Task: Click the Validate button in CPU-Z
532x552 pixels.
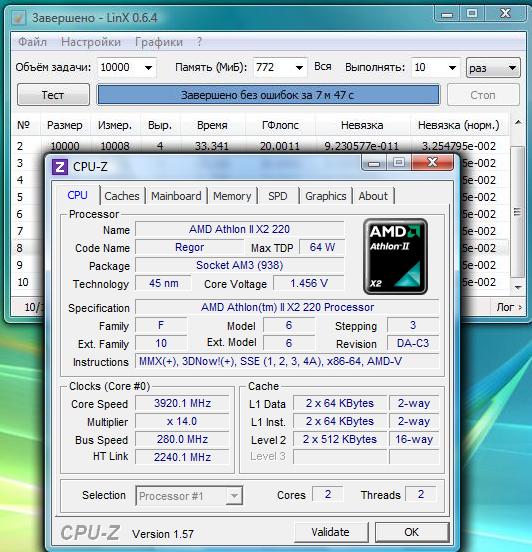Action: (331, 532)
